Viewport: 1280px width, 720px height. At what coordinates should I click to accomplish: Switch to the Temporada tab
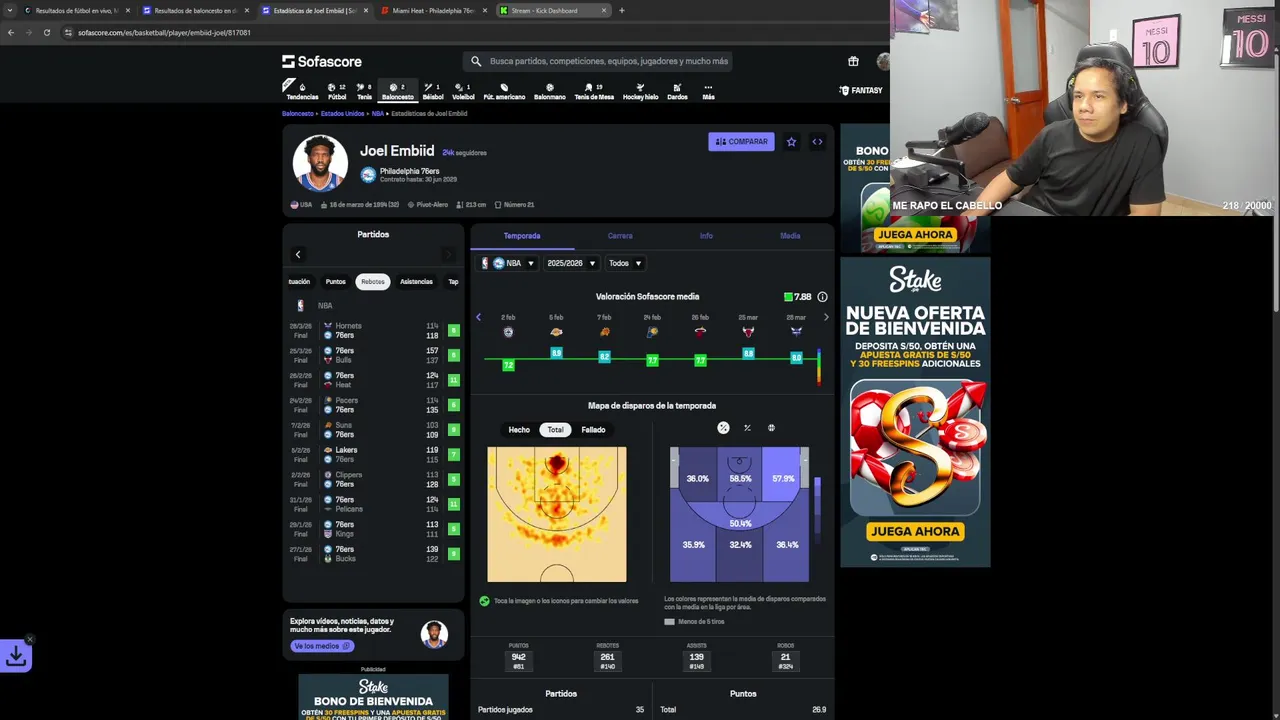522,236
